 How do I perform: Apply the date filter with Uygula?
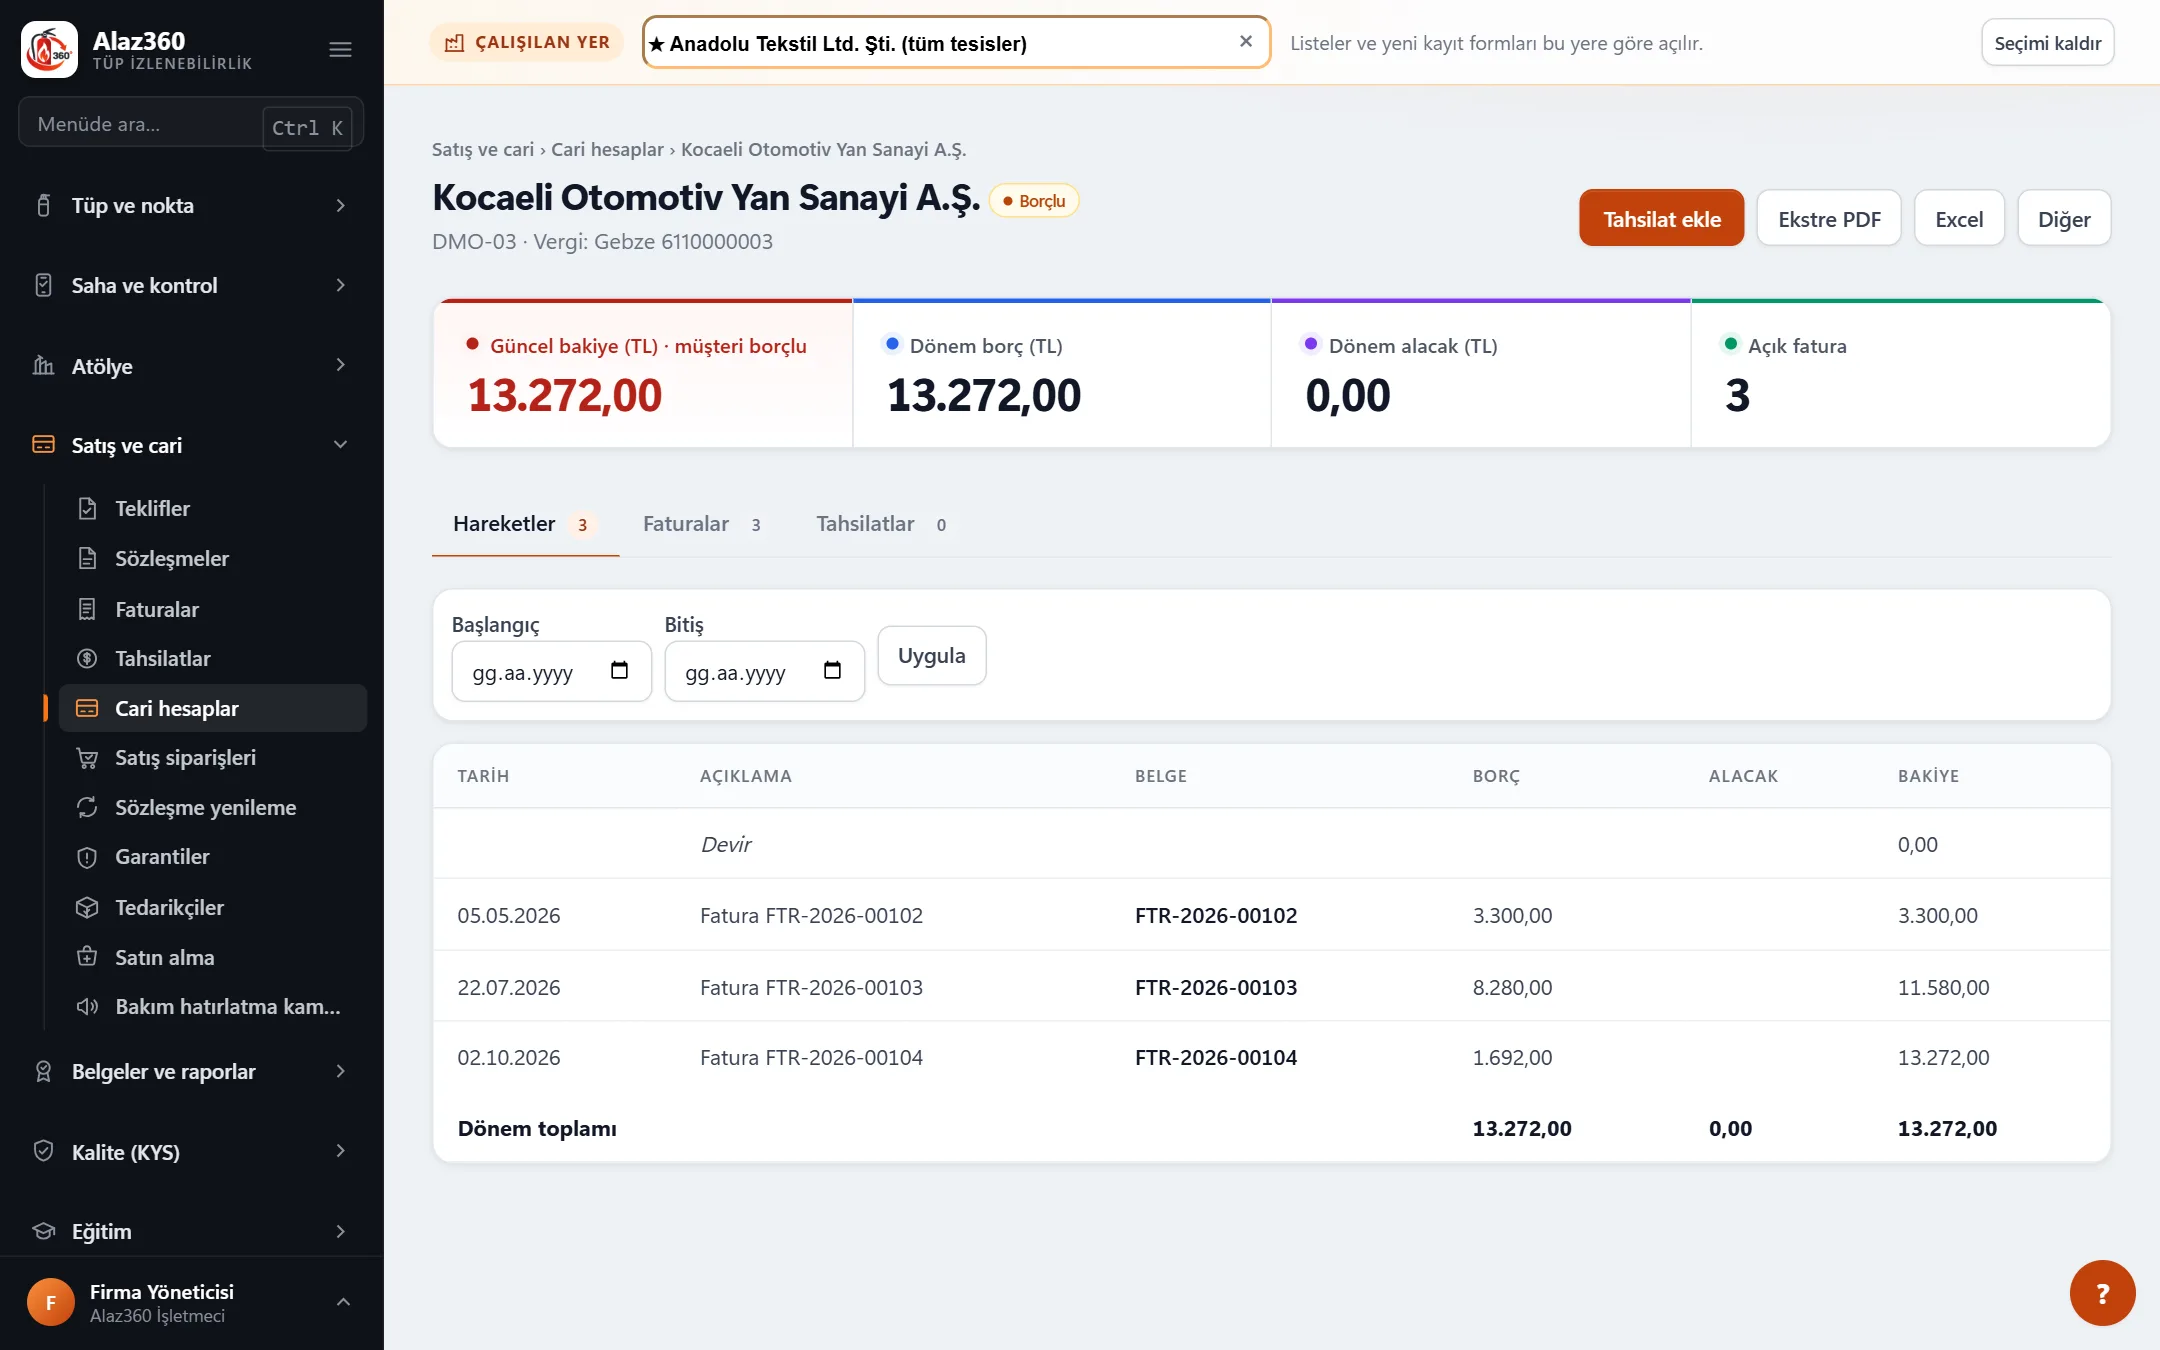point(931,656)
